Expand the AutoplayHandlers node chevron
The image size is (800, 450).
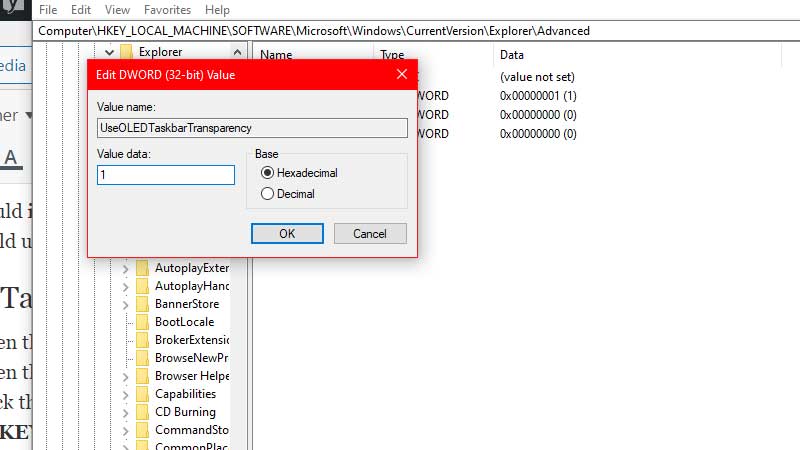126,287
